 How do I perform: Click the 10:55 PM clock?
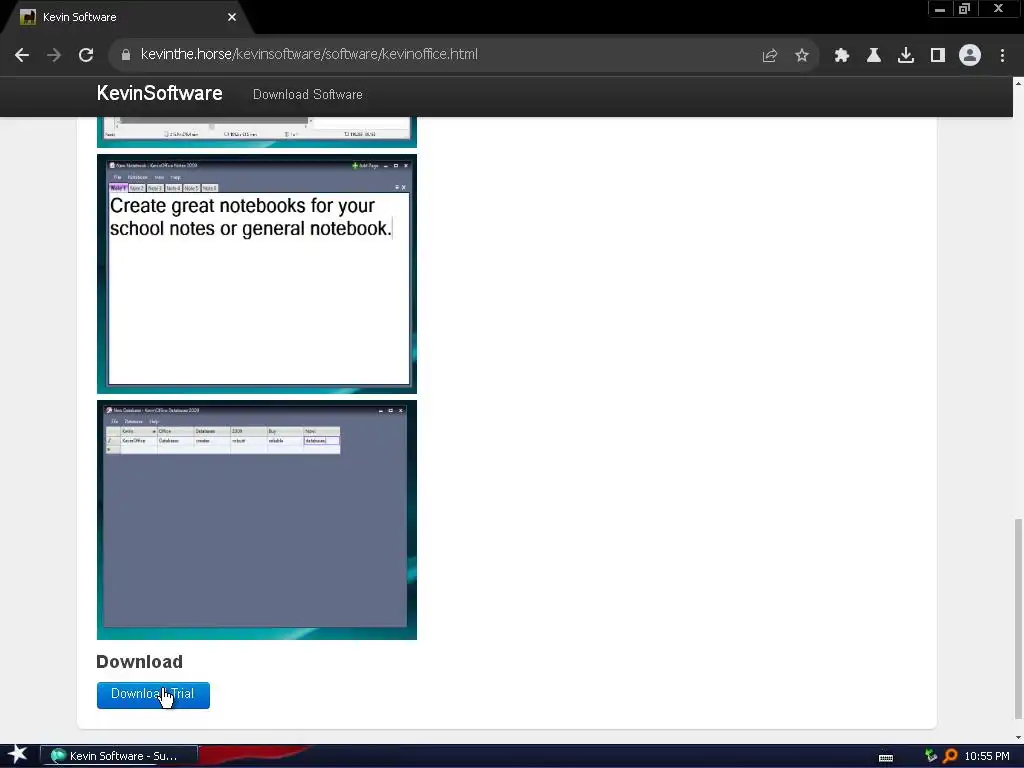pos(987,756)
